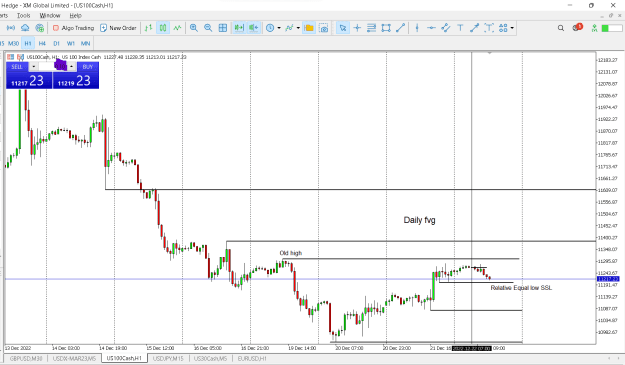Image resolution: width=625 pixels, height=365 pixels.
Task: Expand the clock icon dropdown arrow
Action: click(279, 28)
